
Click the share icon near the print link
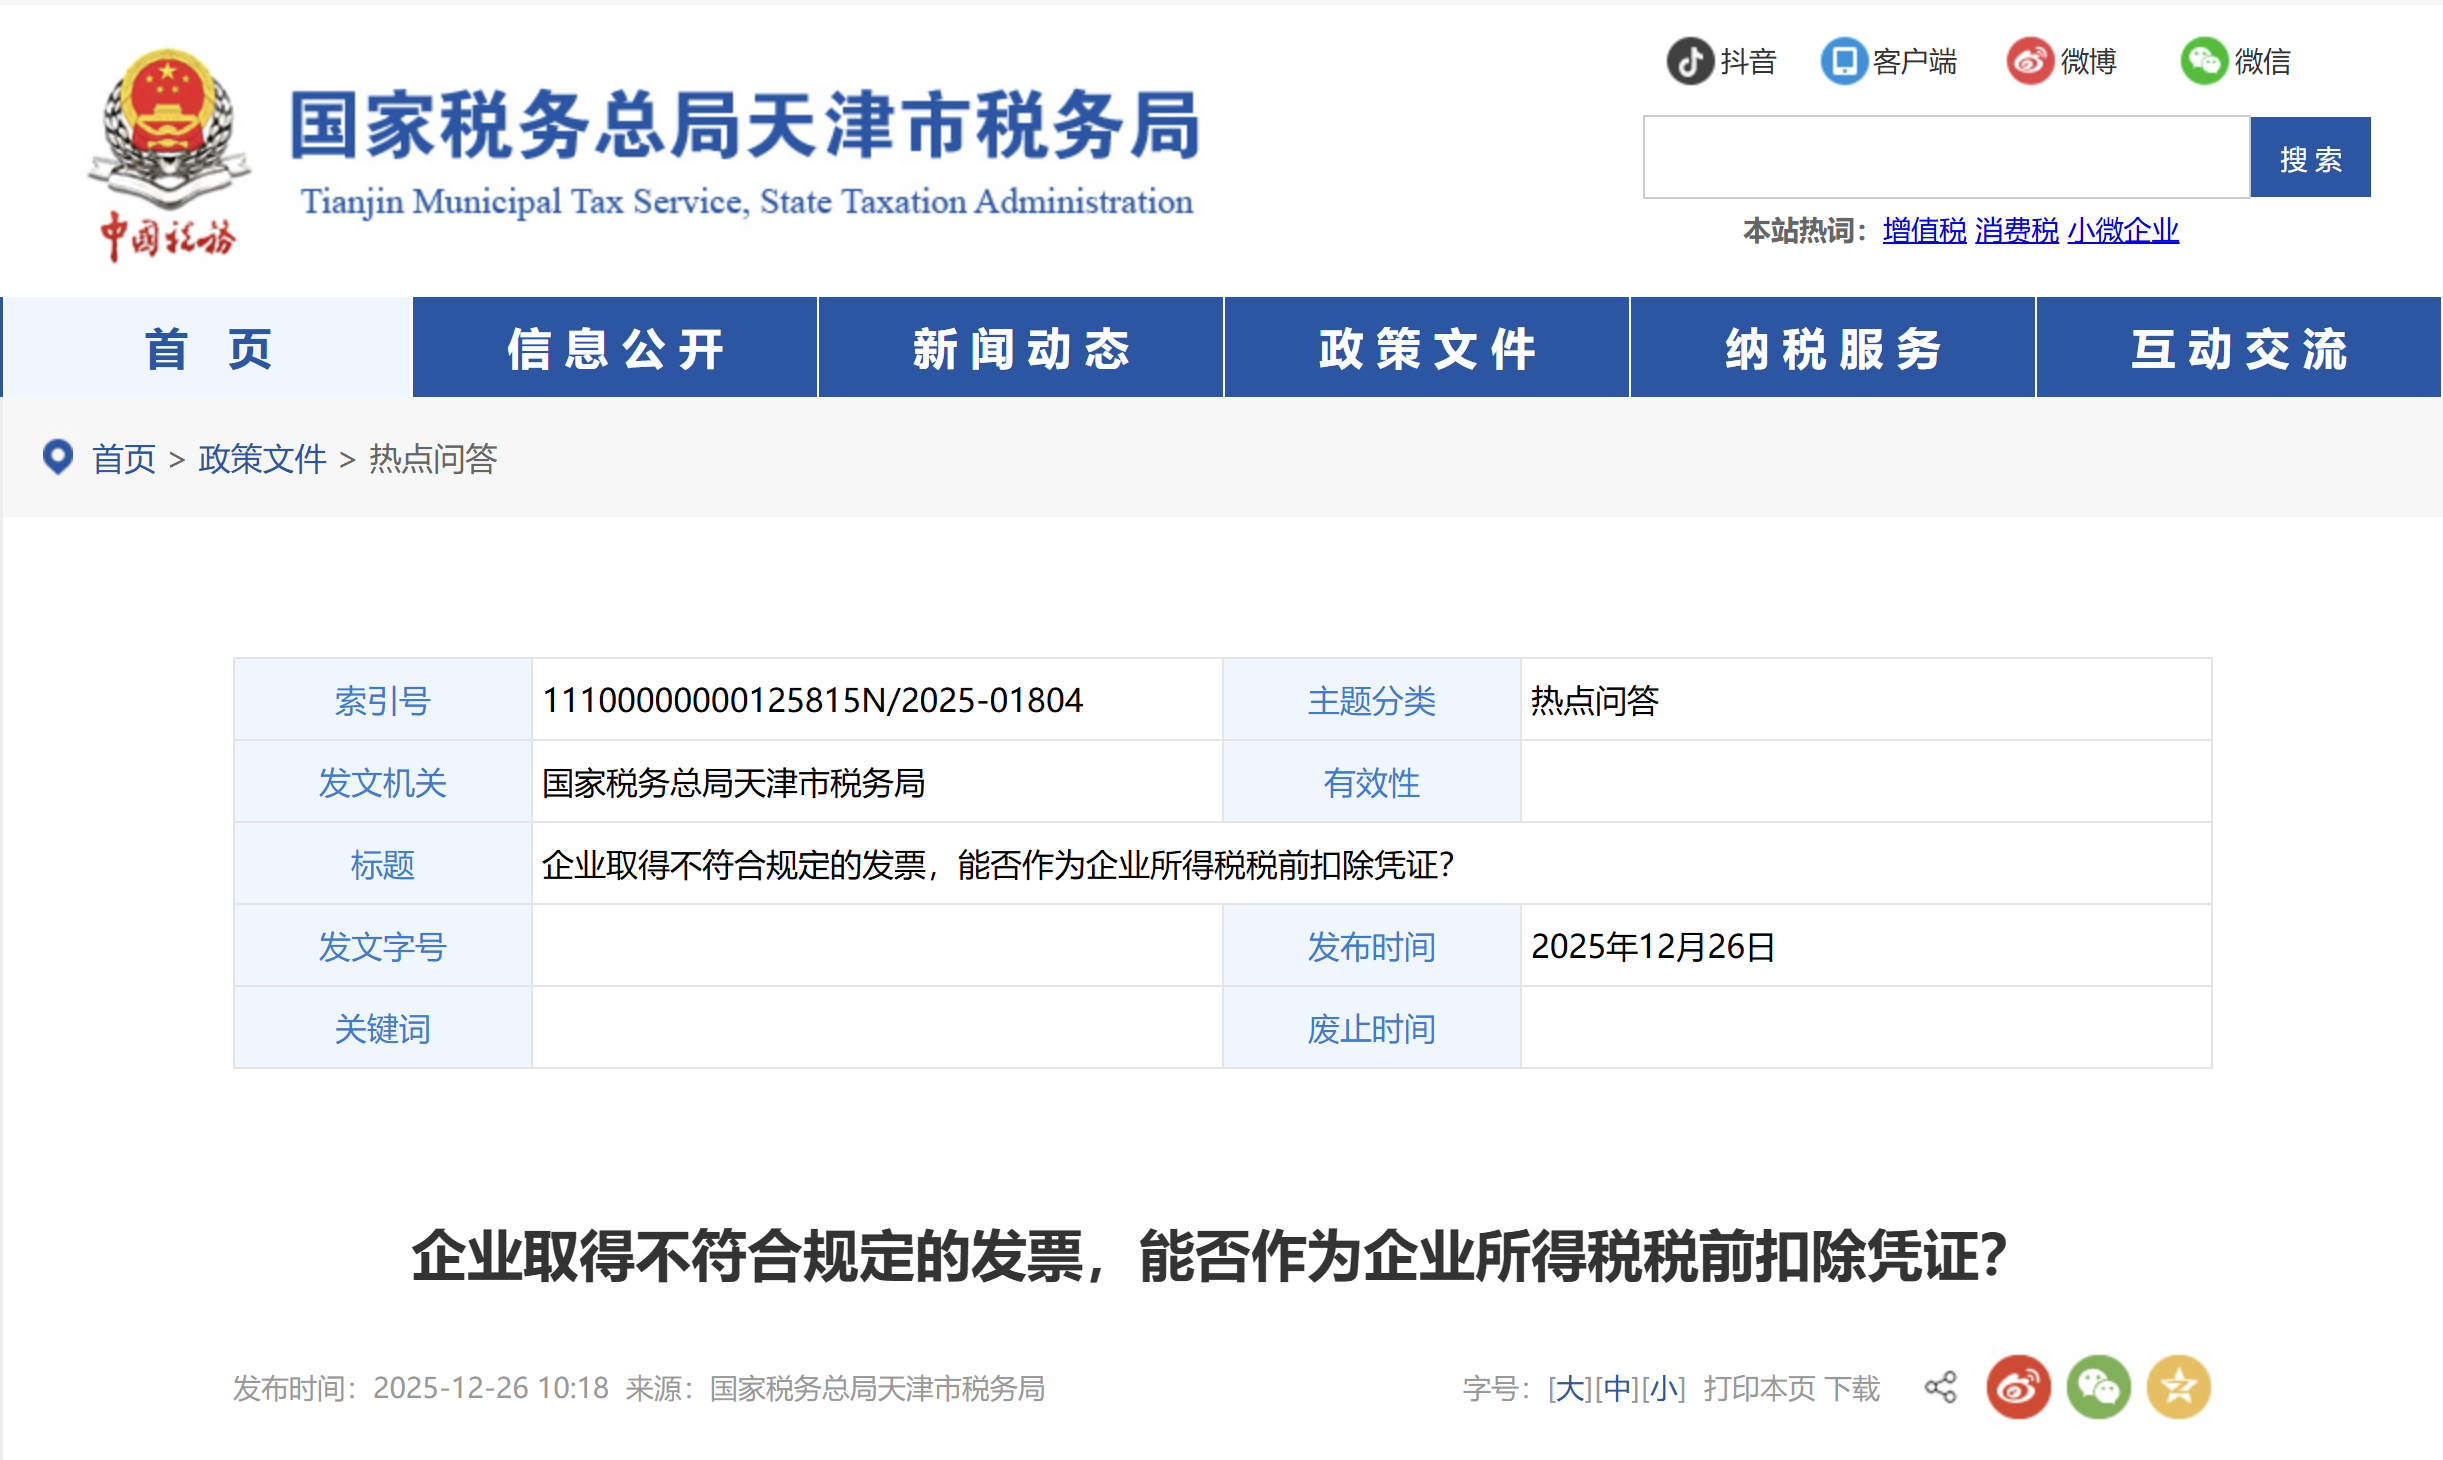pos(1940,1387)
